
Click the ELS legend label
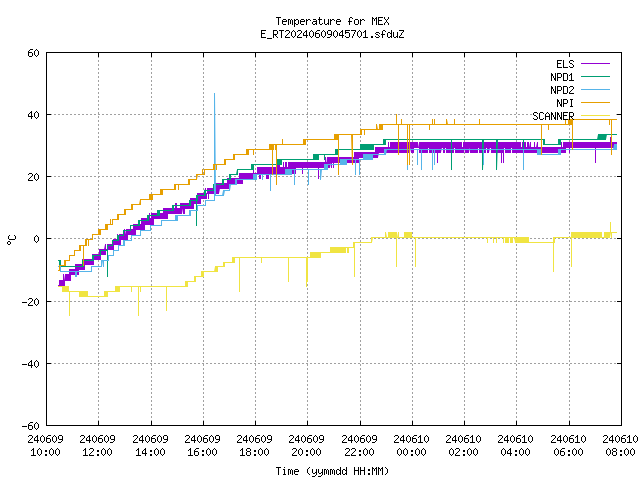565,64
